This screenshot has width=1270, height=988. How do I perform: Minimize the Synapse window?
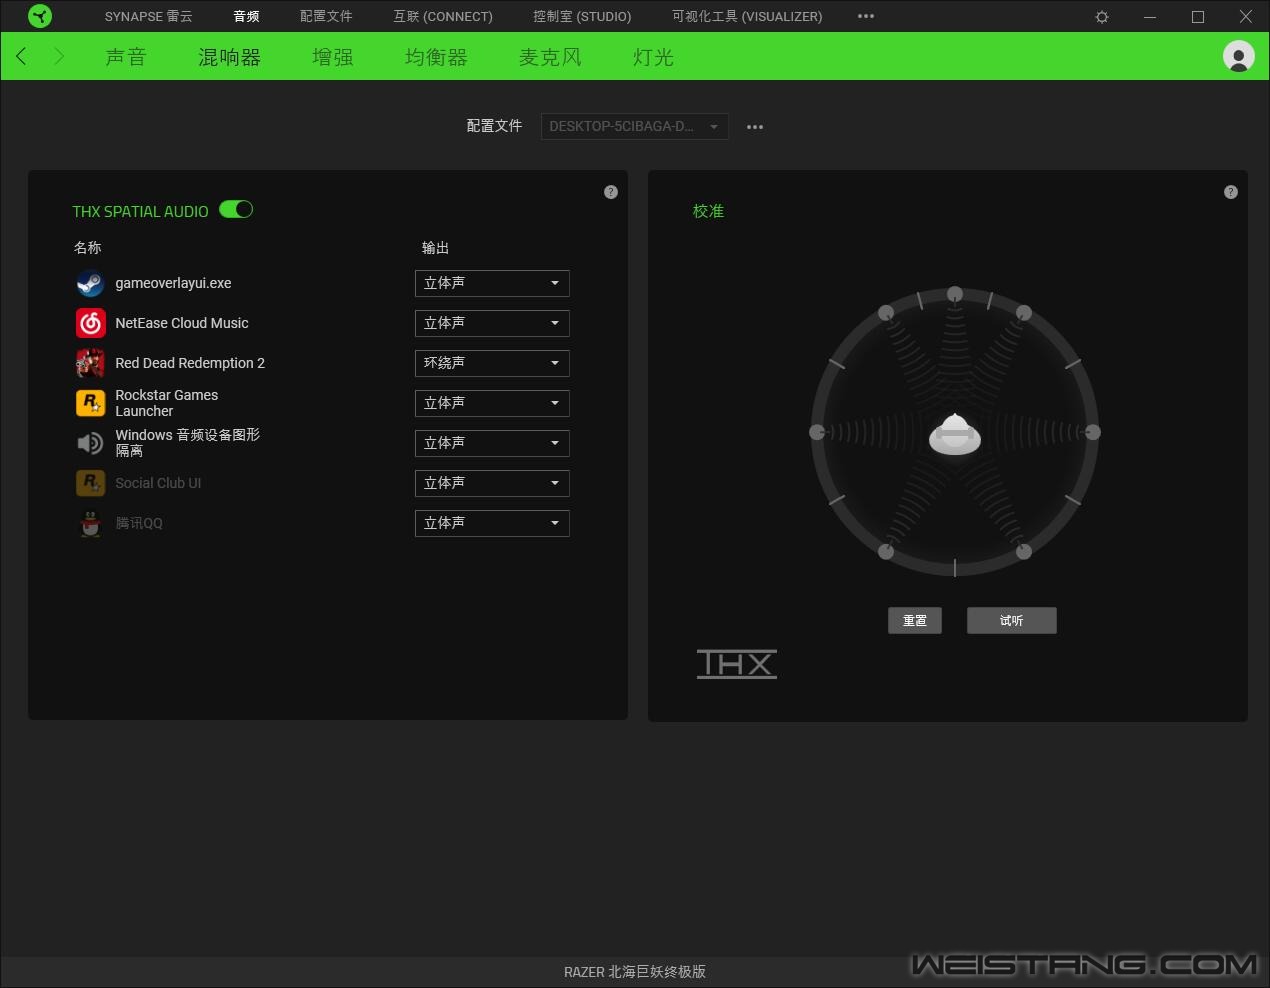point(1150,17)
